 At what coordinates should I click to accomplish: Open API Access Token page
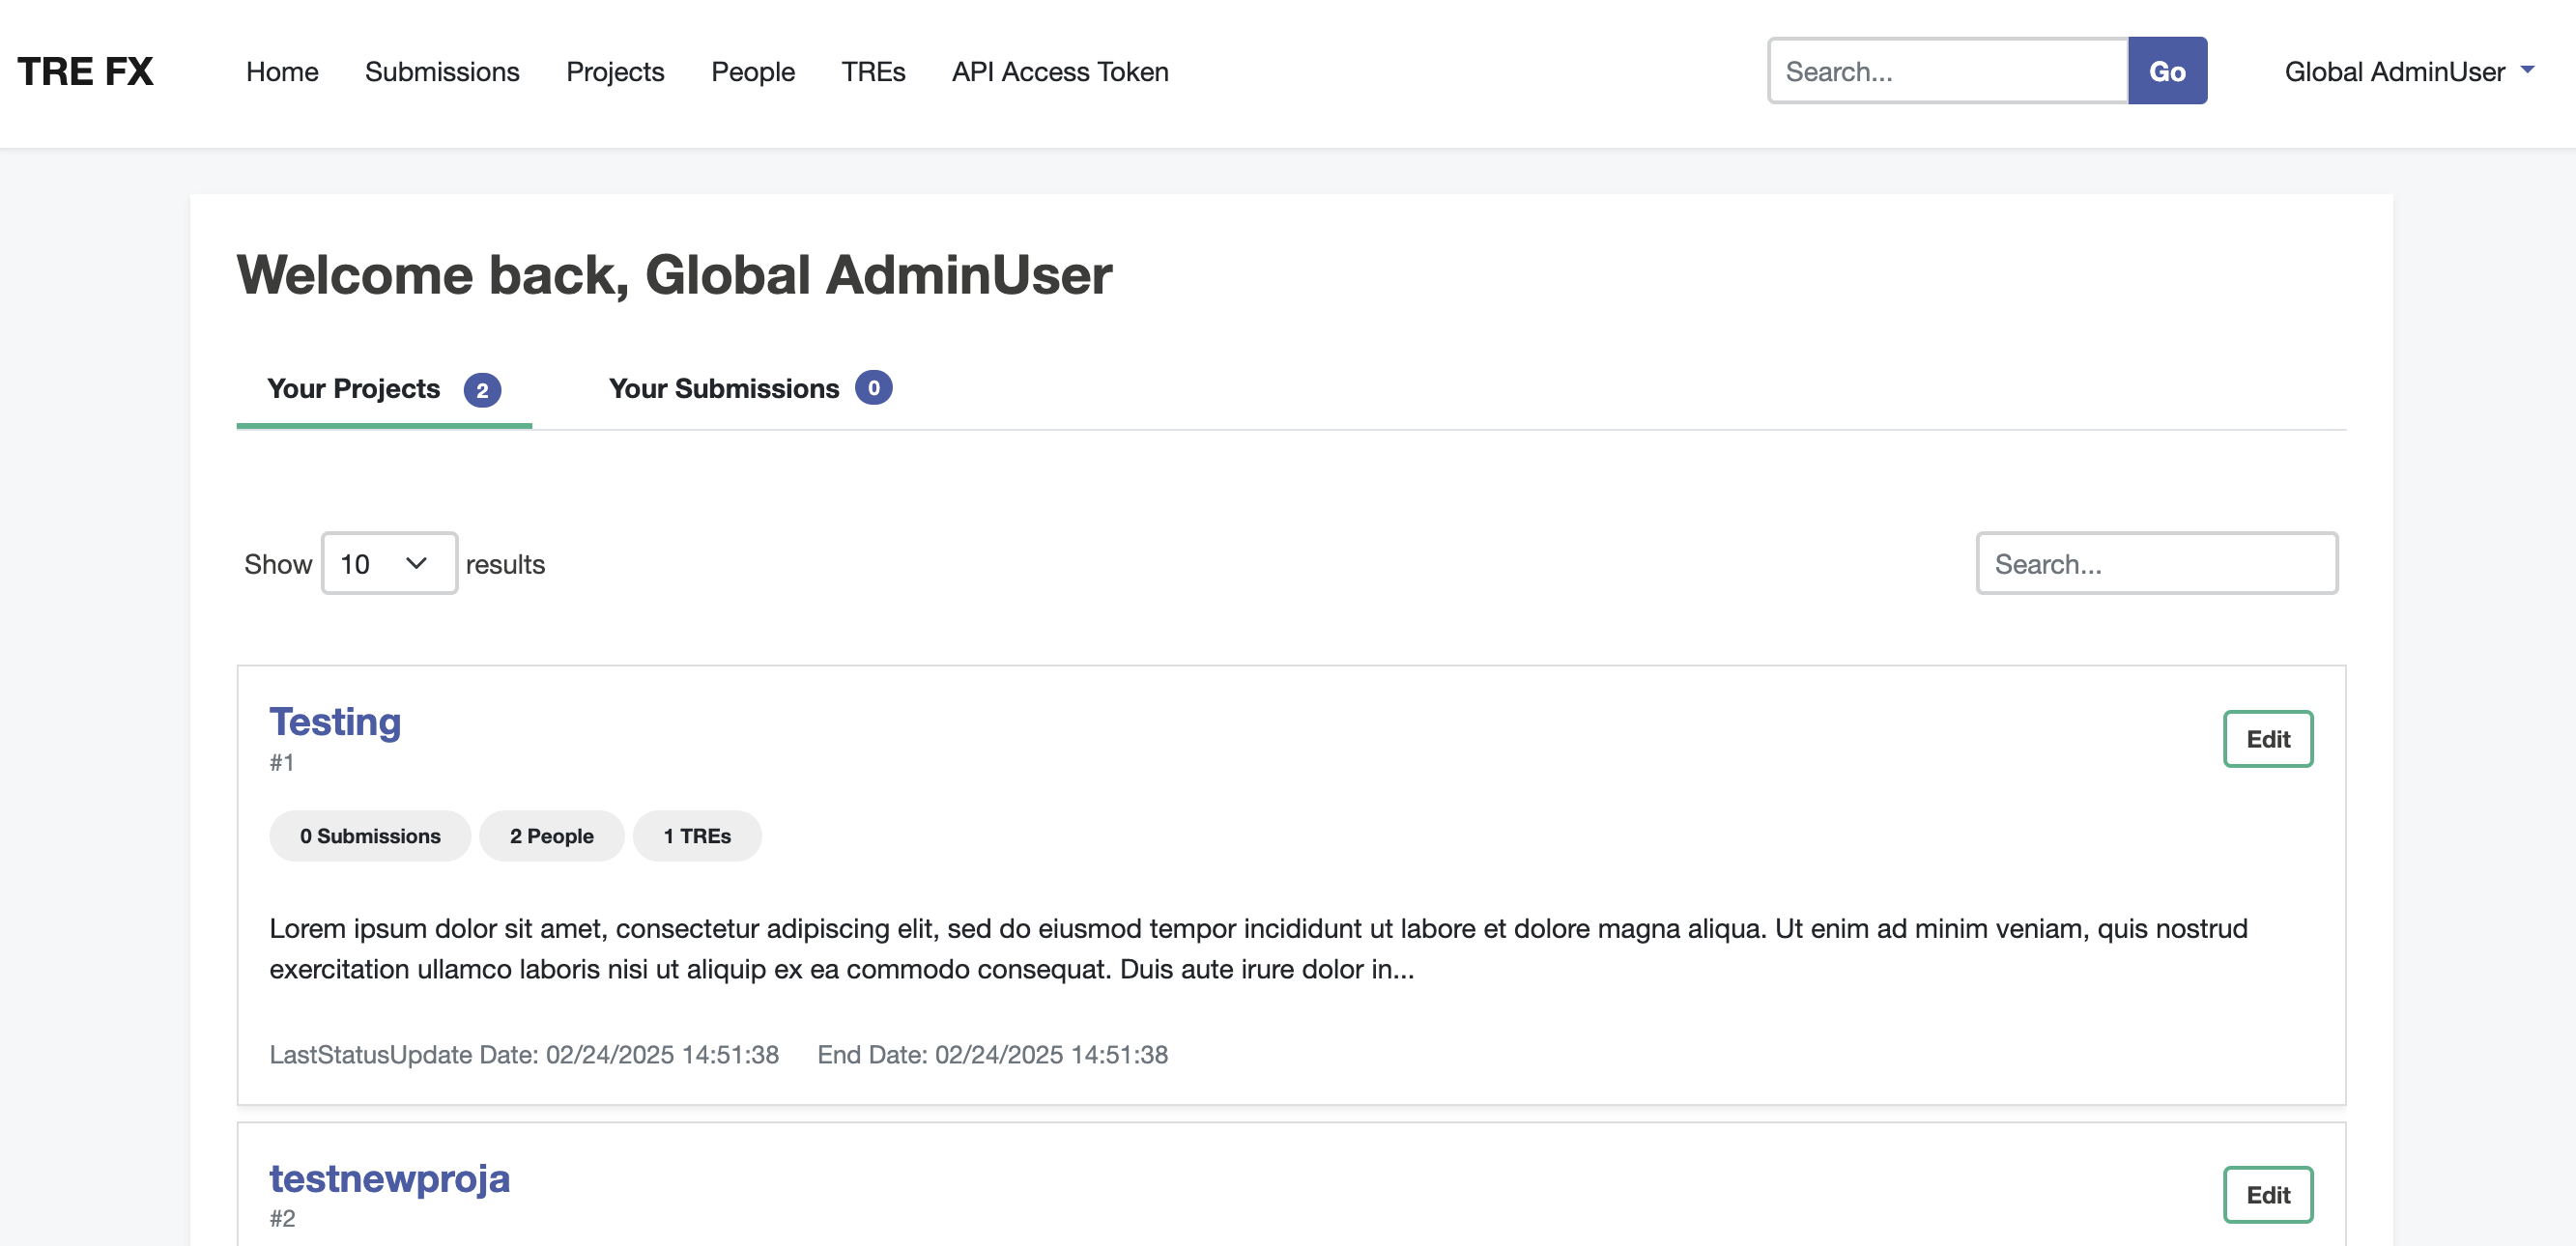1059,71
